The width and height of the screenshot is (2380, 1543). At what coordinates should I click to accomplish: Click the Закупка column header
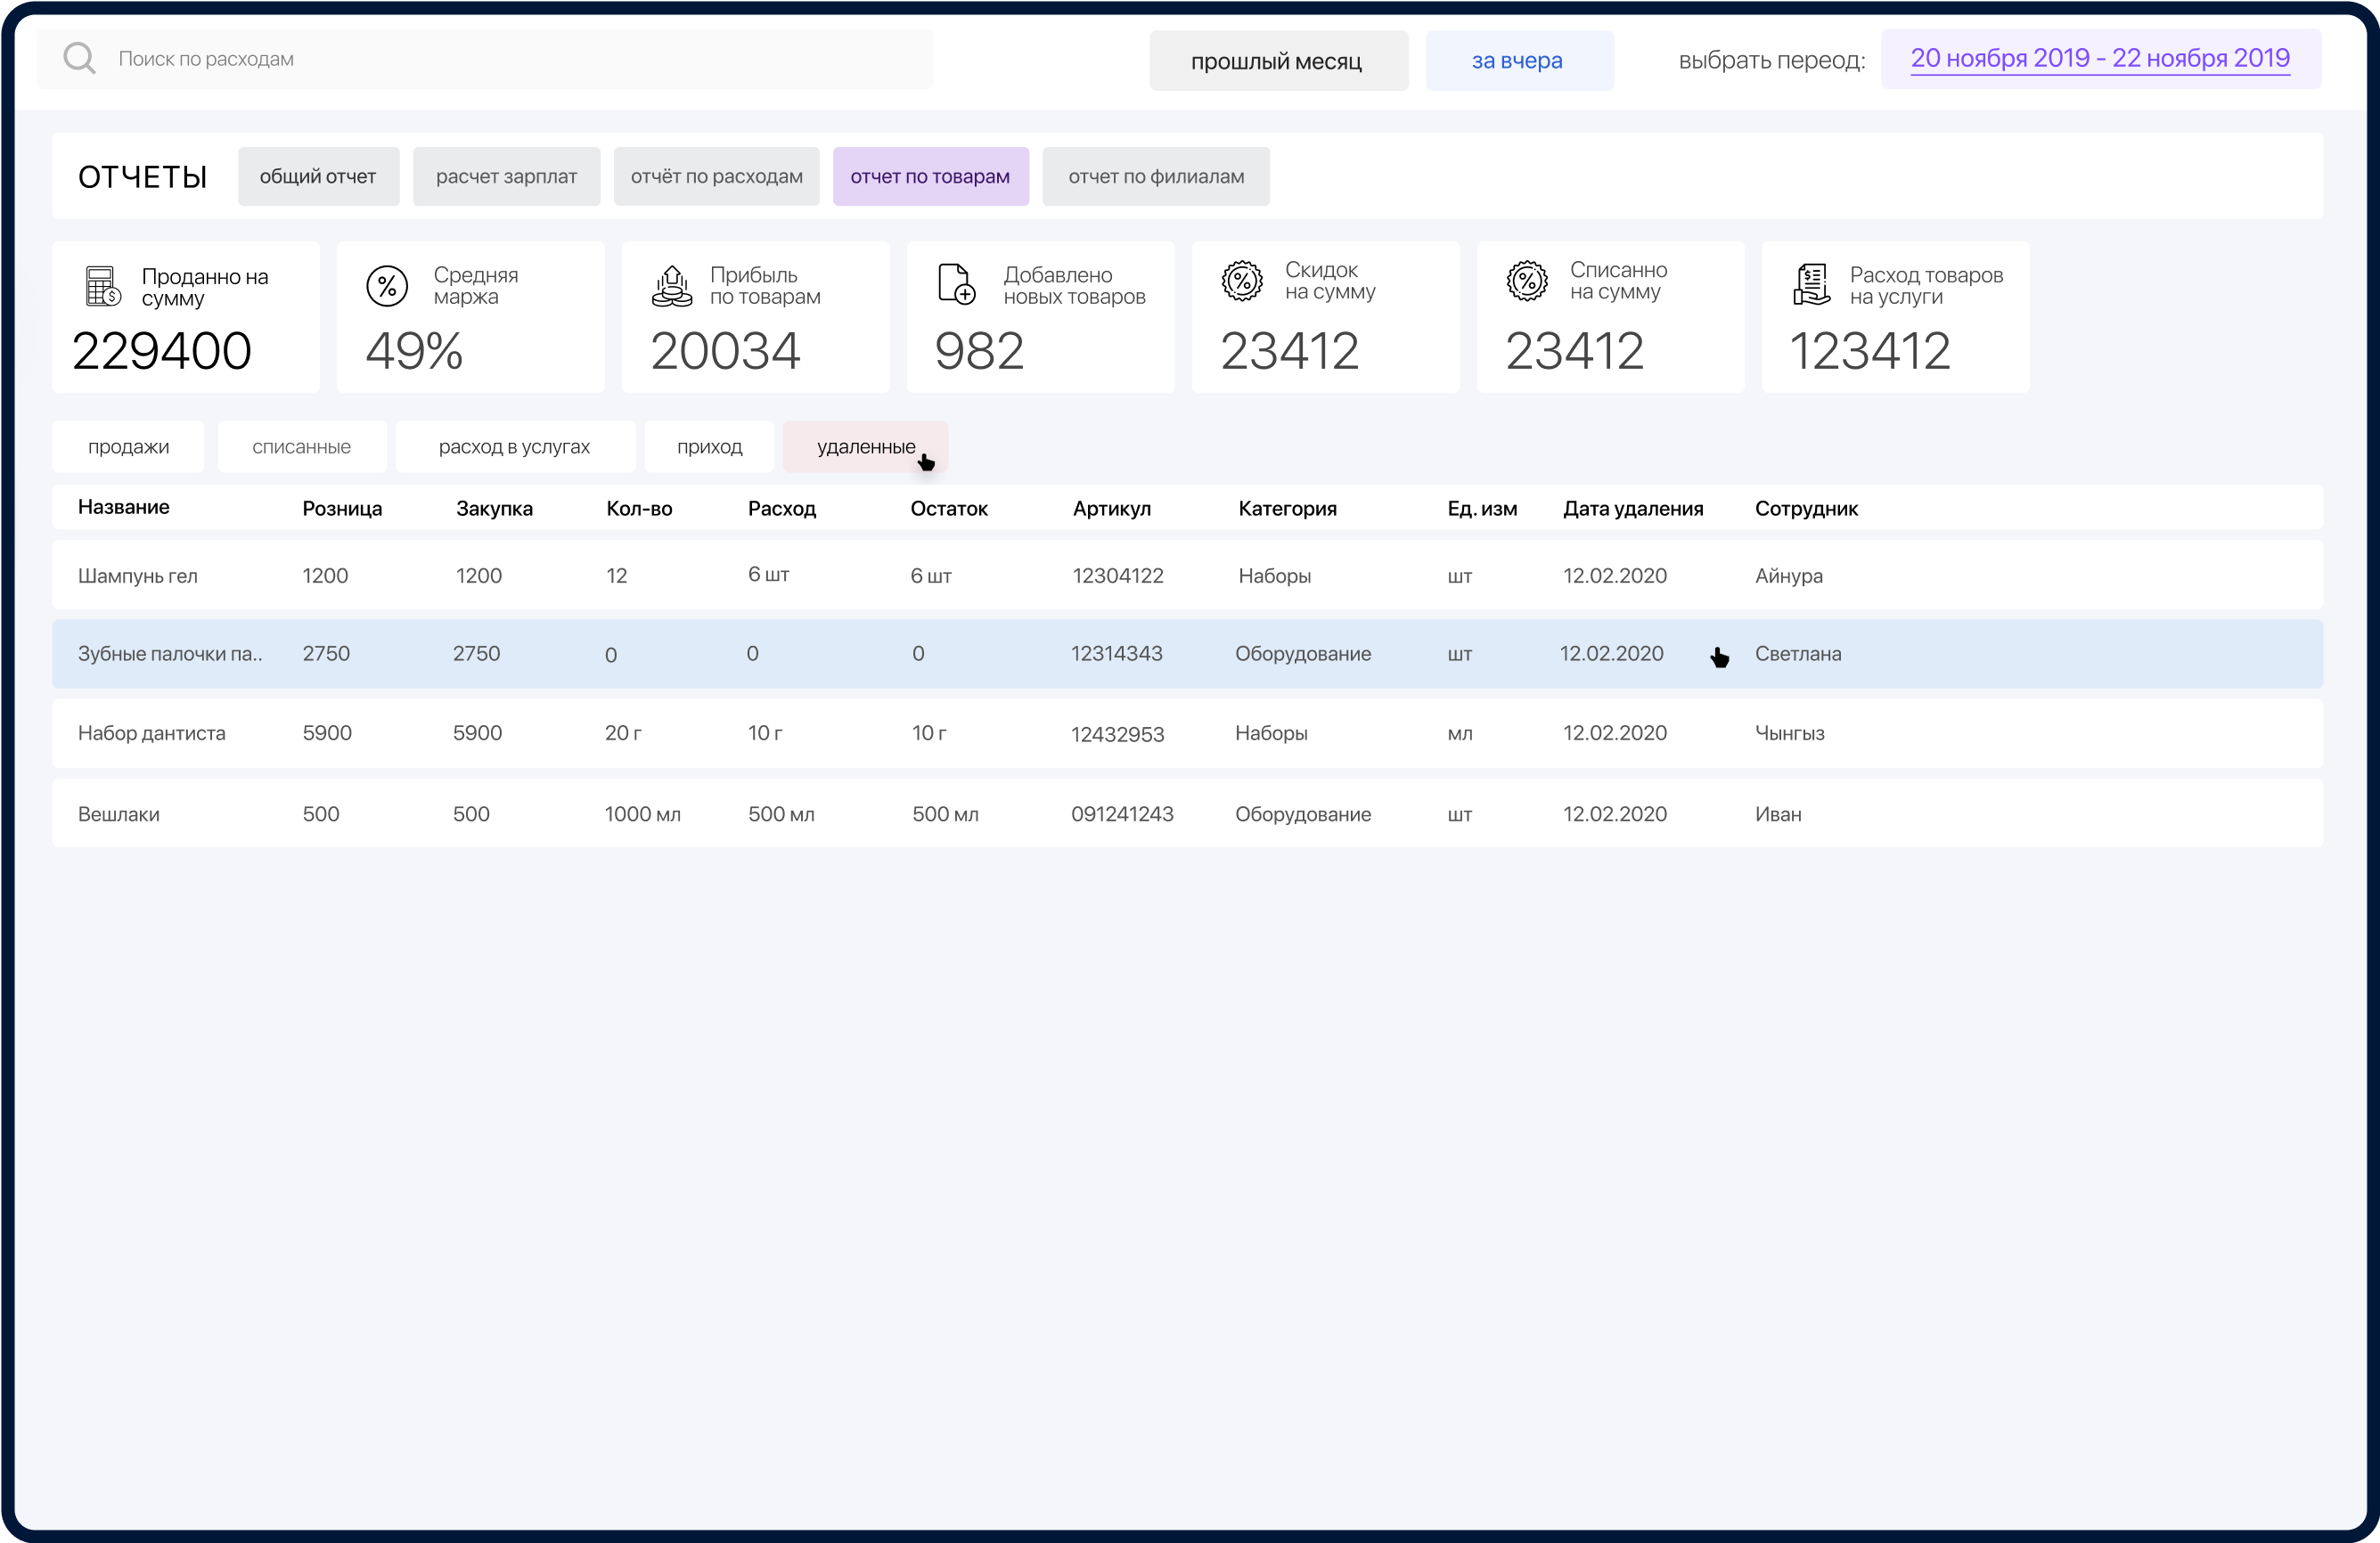(x=494, y=508)
